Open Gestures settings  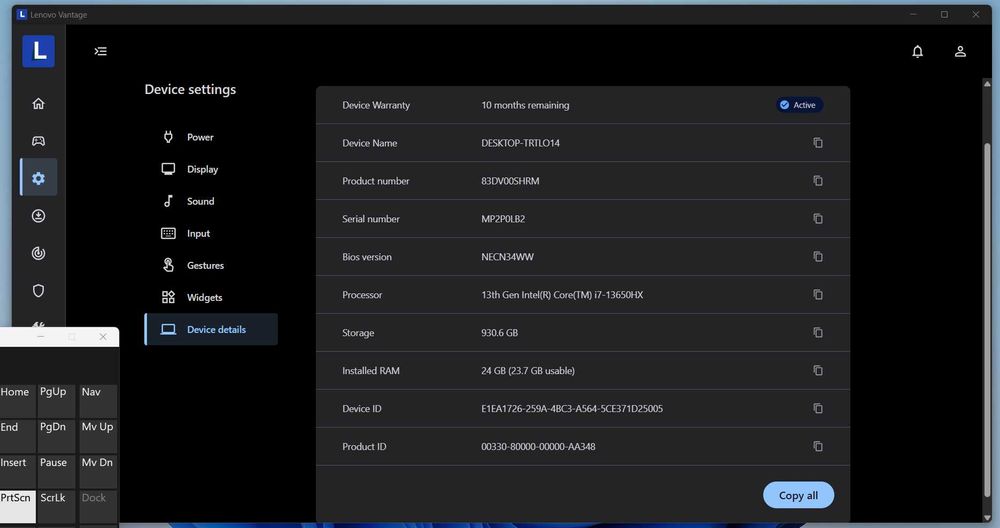pos(211,265)
